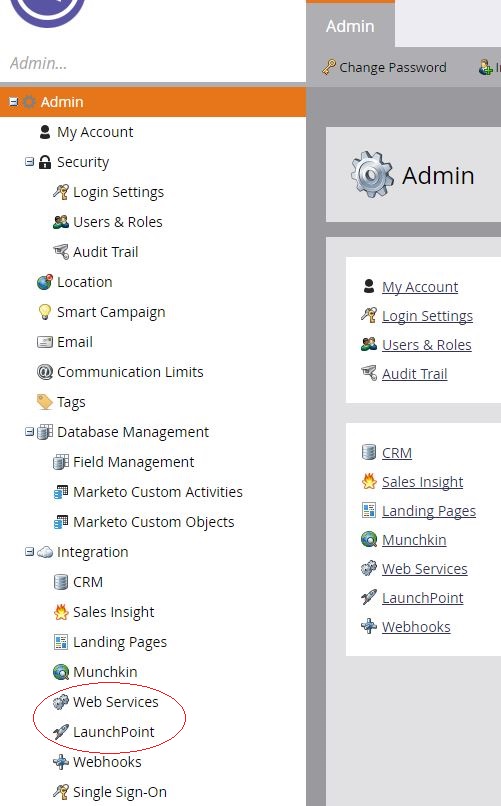Open Single Sign-On tree item
The image size is (501, 806).
click(x=120, y=792)
